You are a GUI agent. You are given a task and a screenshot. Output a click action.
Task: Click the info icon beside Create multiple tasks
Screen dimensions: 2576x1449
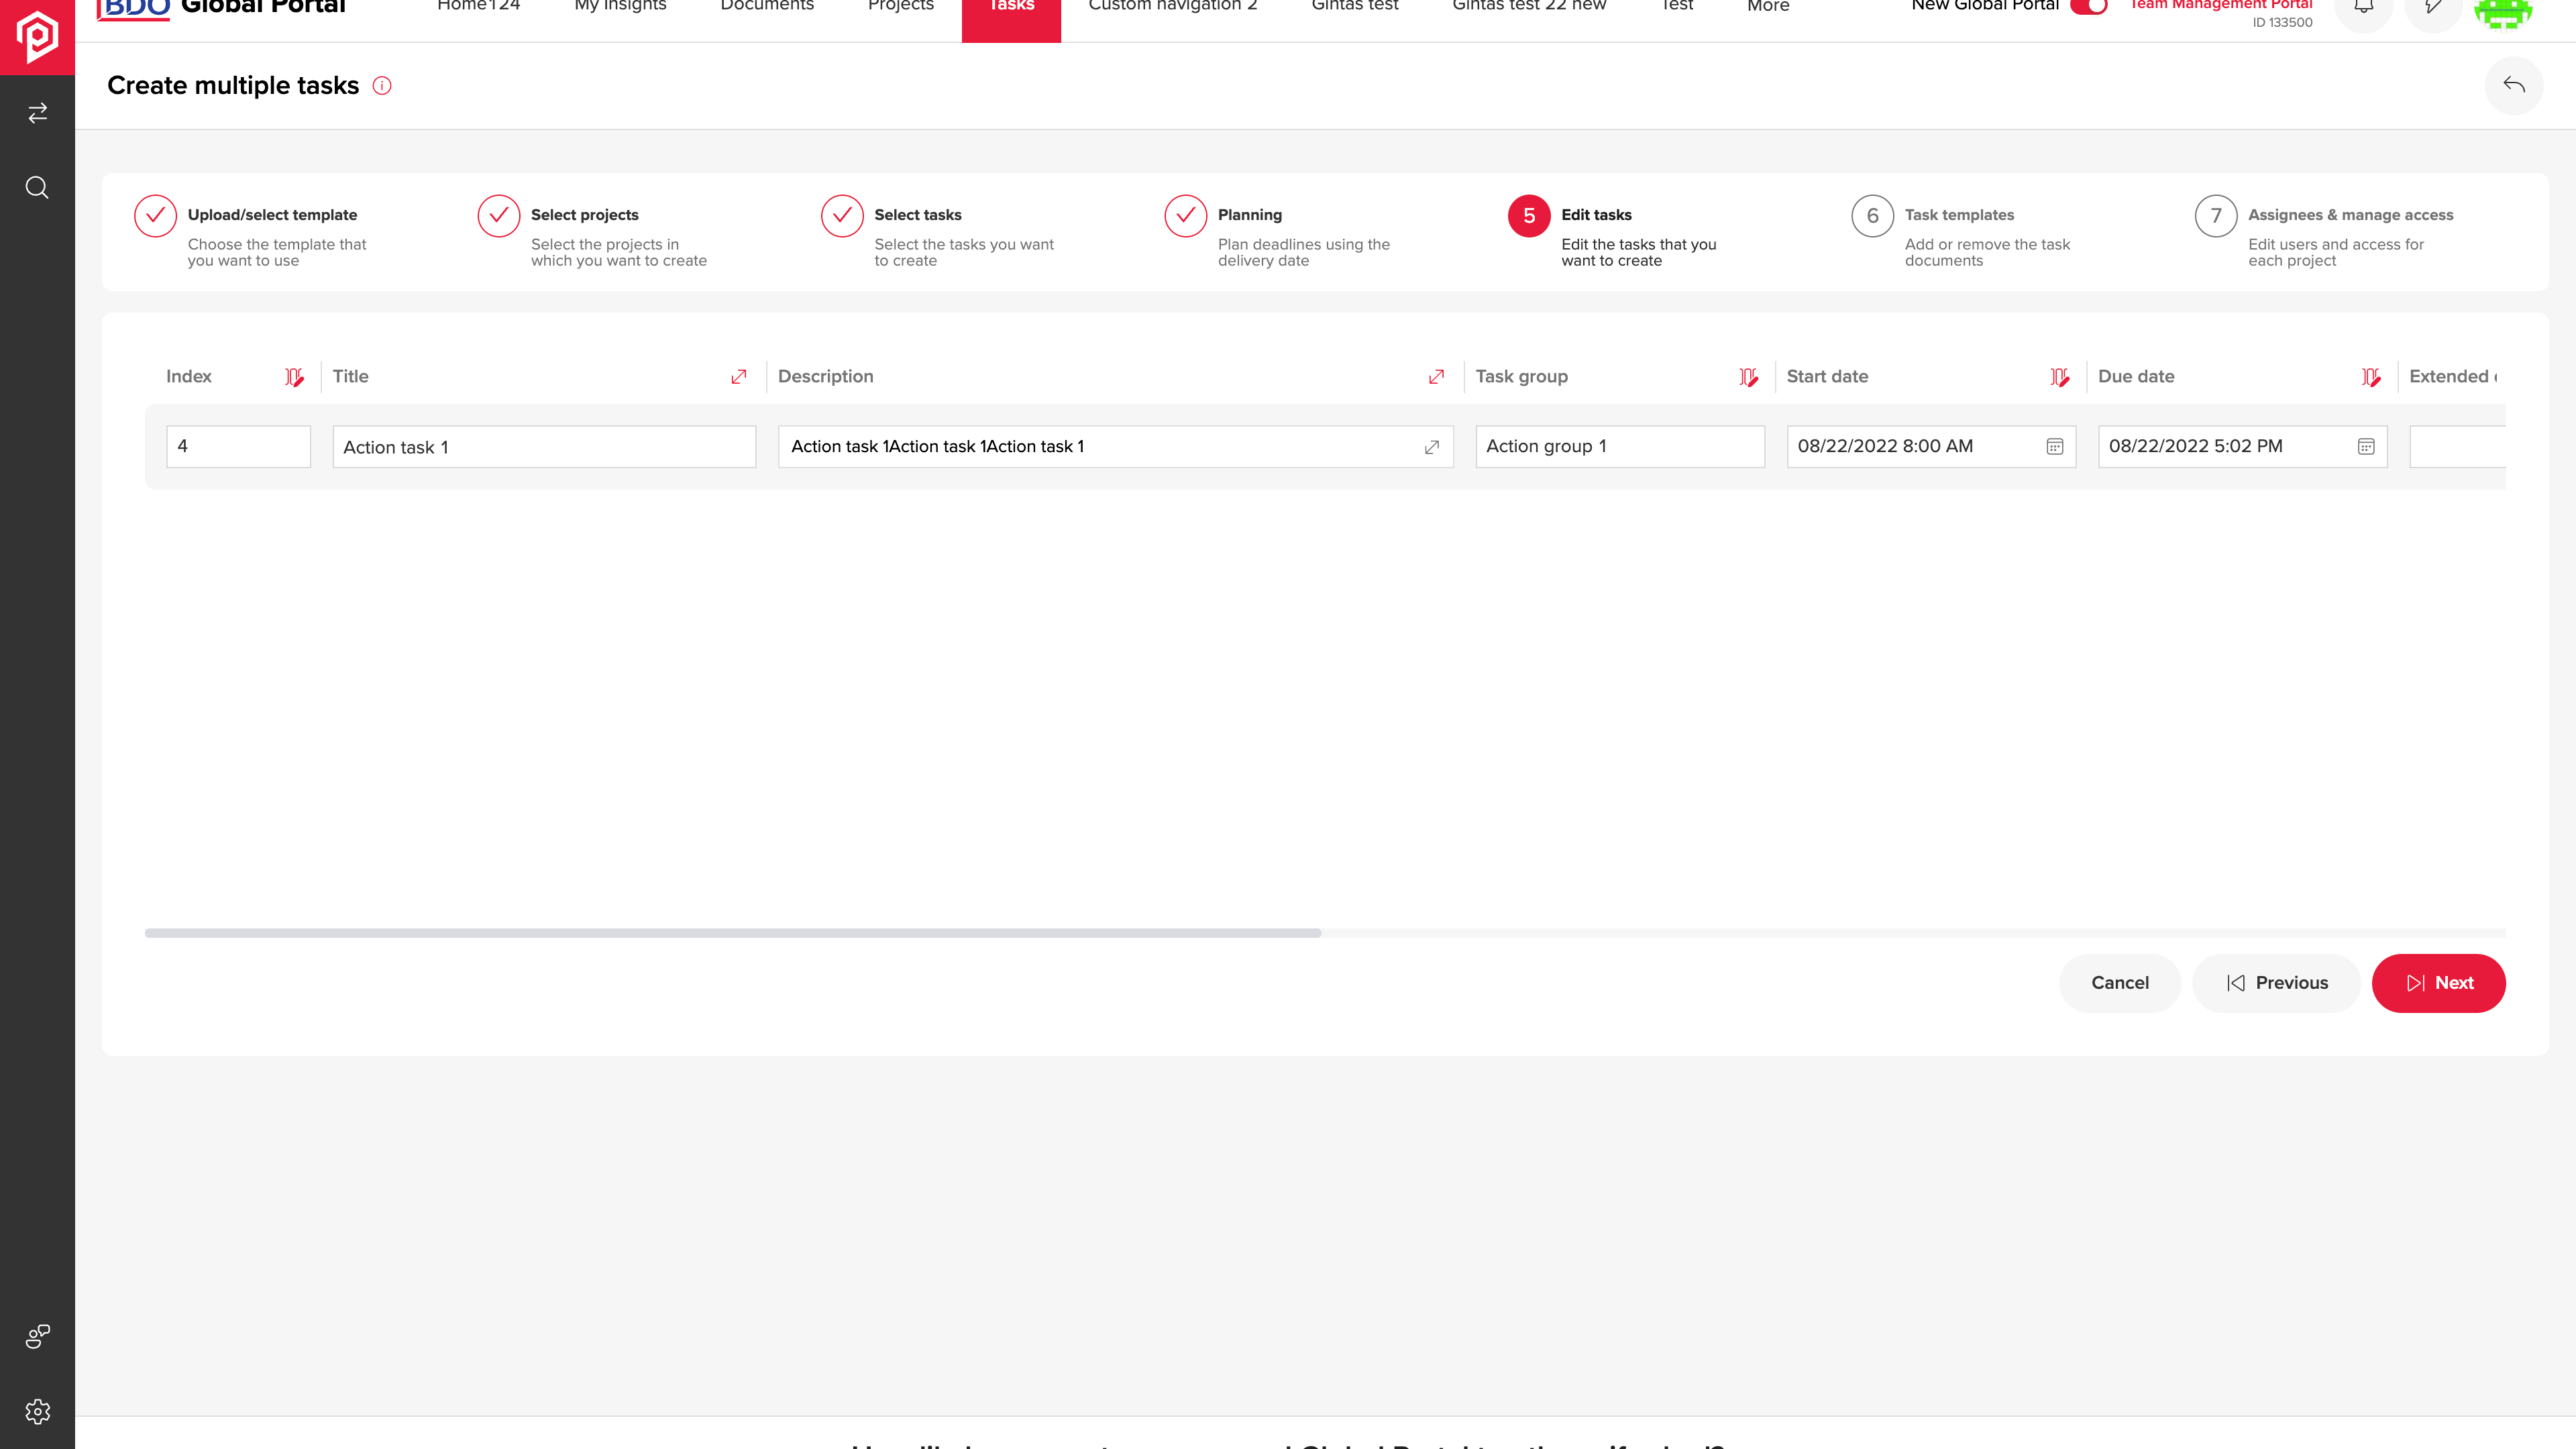(x=382, y=86)
